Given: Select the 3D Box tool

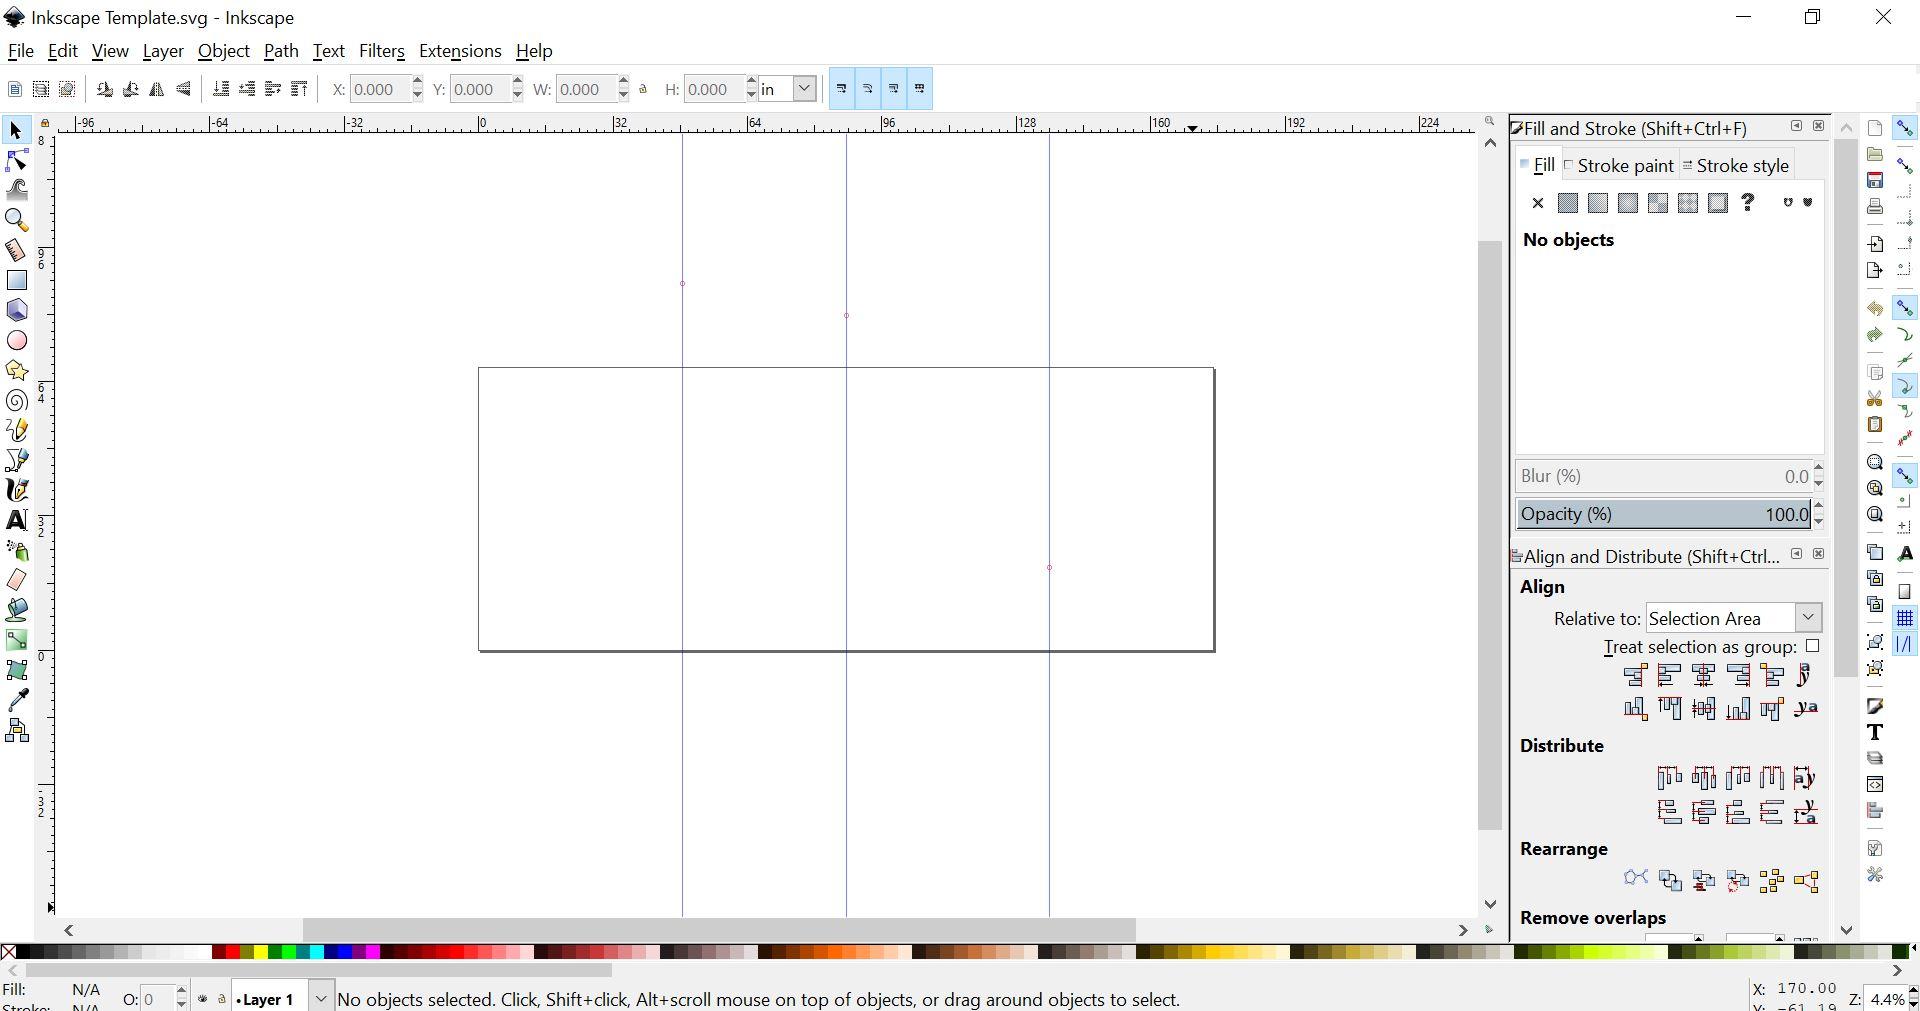Looking at the screenshot, I should 17,310.
